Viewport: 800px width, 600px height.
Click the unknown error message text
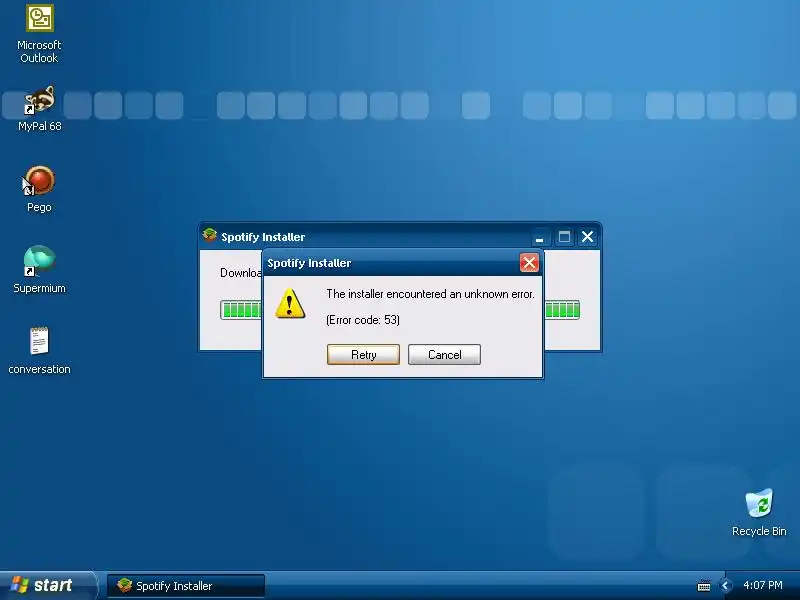click(430, 294)
